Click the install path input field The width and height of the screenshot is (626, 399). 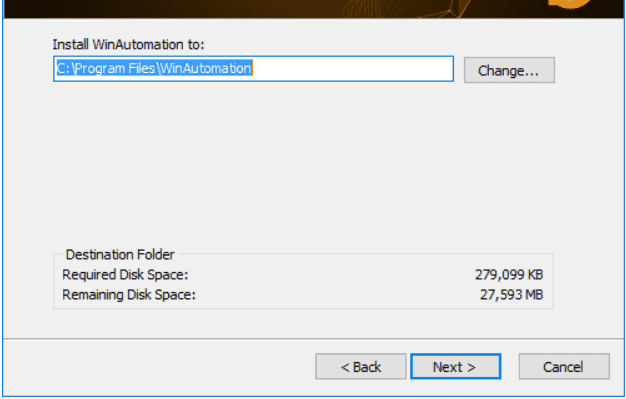(x=254, y=69)
